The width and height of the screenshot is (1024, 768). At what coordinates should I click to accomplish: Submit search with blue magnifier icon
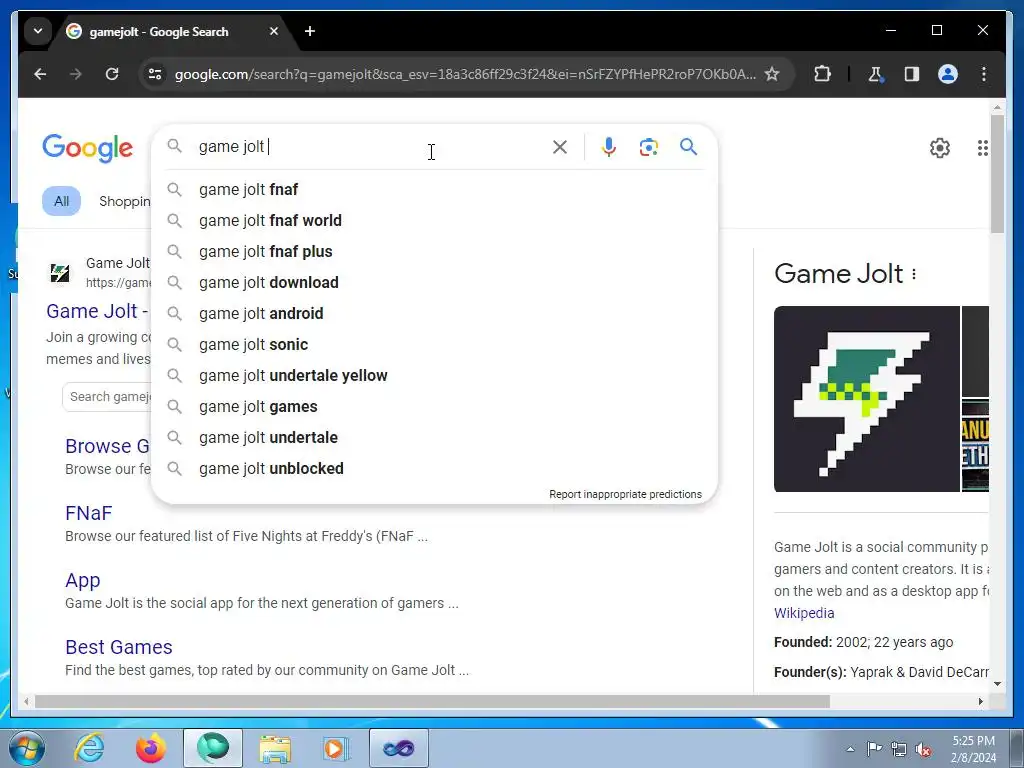(x=688, y=147)
